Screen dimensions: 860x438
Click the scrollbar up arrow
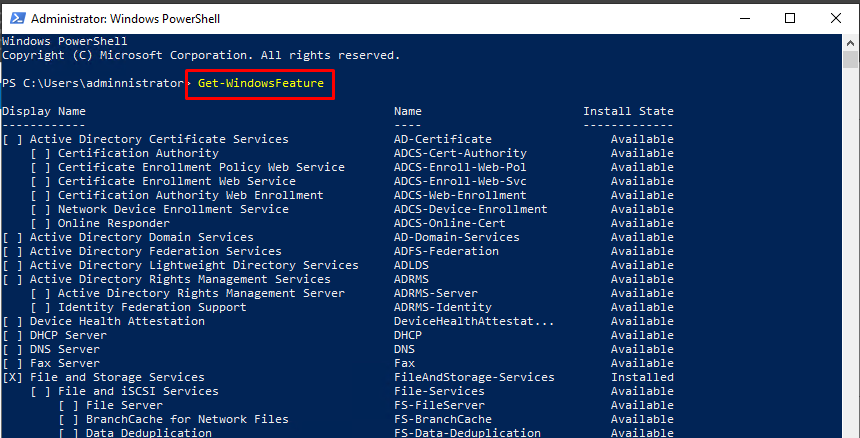[851, 43]
